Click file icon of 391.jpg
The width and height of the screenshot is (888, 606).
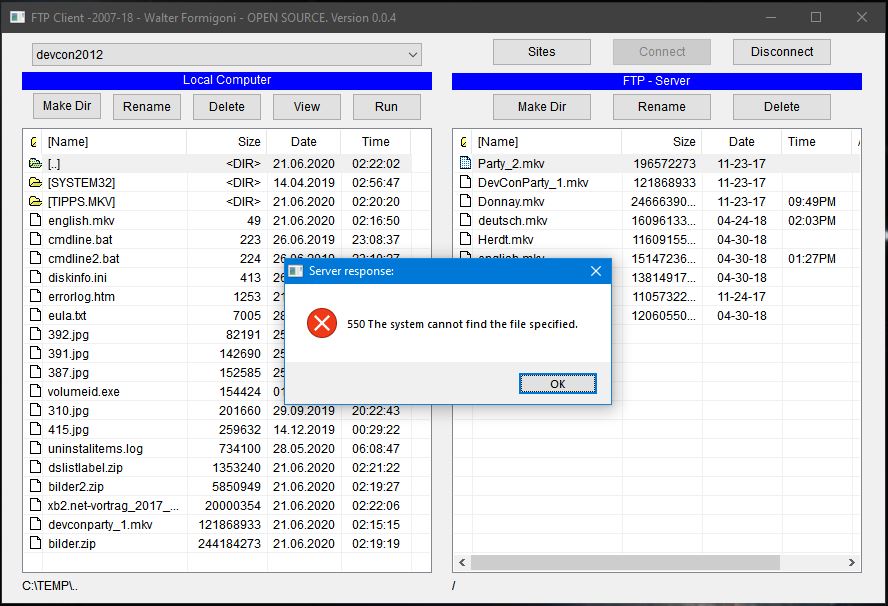(x=35, y=353)
